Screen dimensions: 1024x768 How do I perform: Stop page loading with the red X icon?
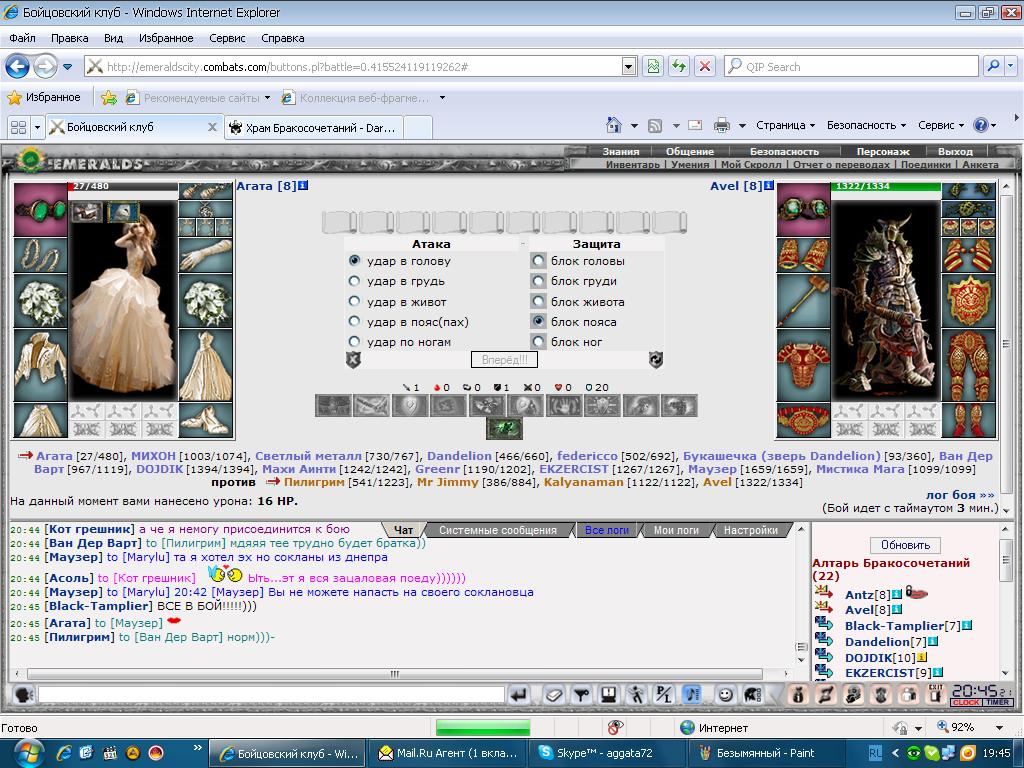click(x=705, y=66)
